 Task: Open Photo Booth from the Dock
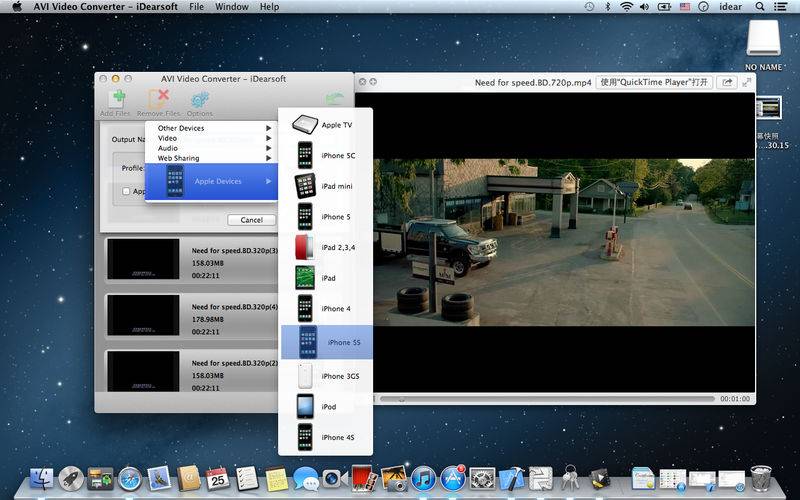(x=364, y=478)
